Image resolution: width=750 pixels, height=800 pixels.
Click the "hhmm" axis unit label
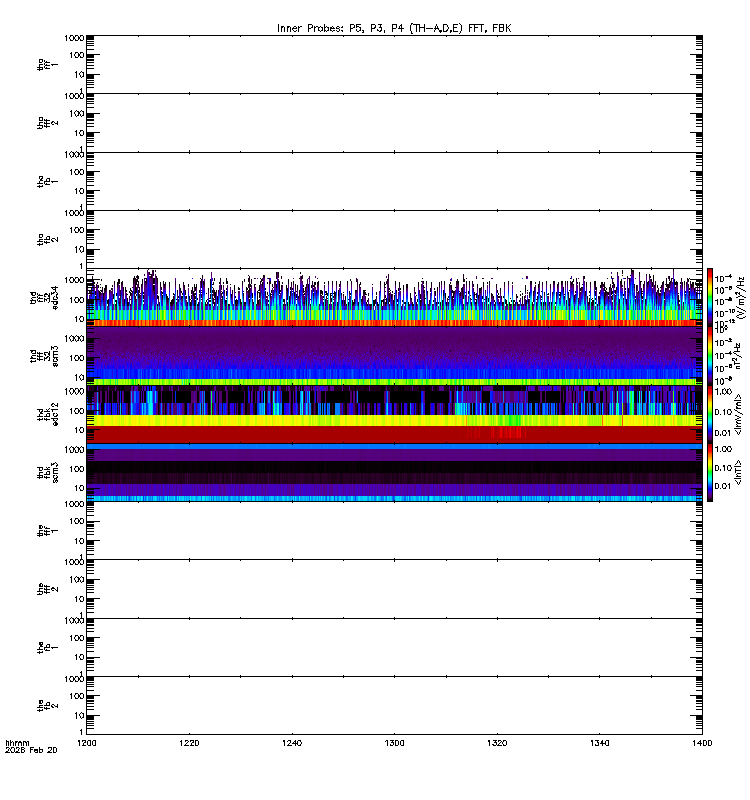pyautogui.click(x=17, y=743)
